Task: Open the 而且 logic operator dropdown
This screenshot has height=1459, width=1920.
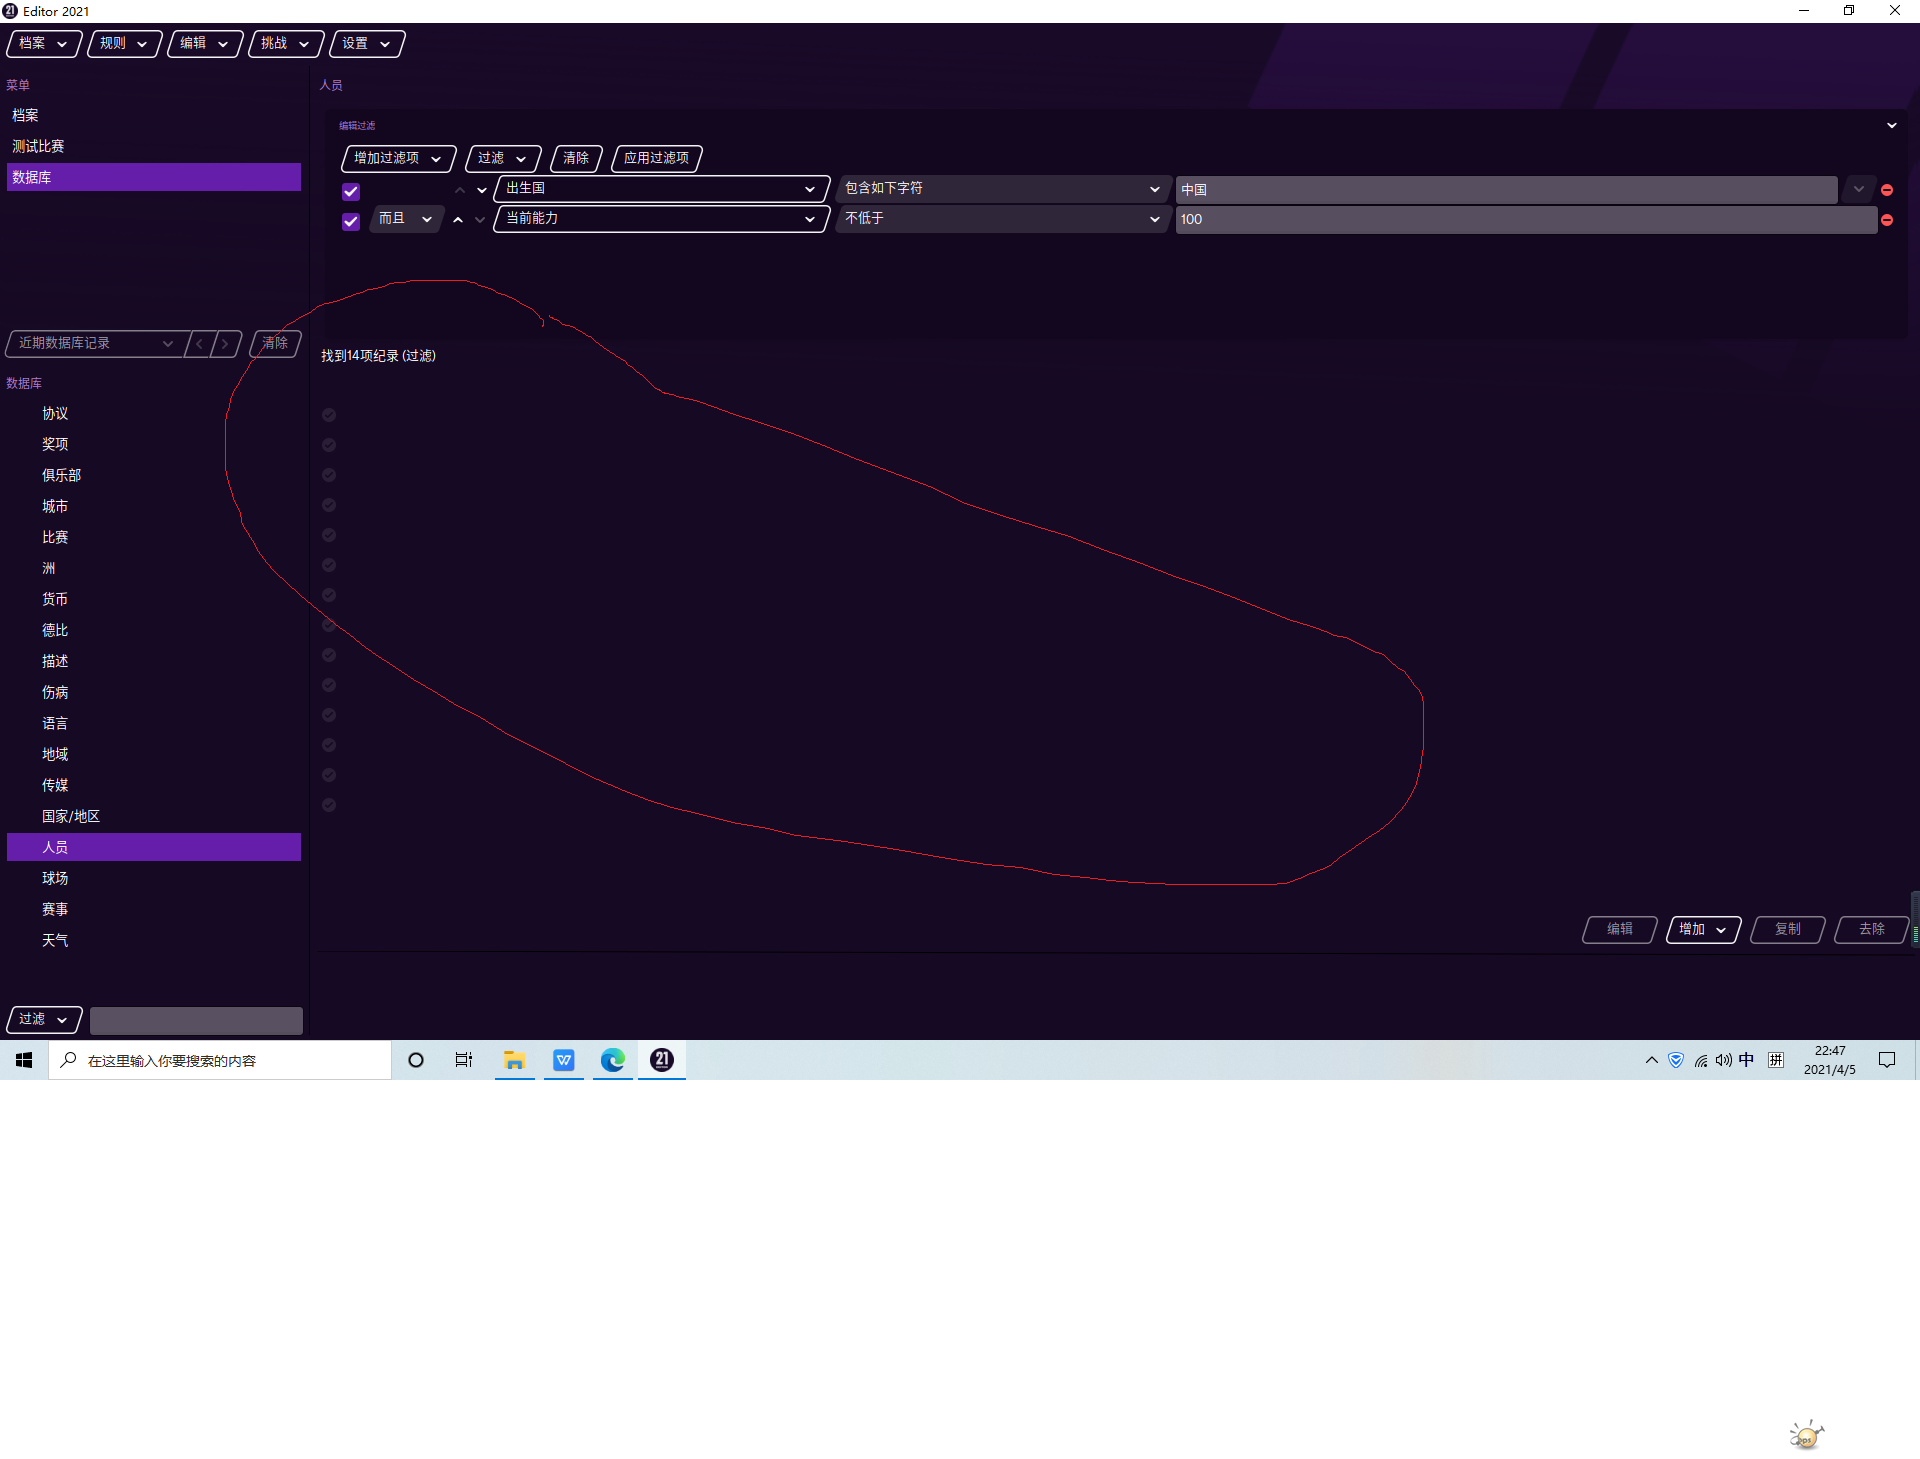Action: pos(406,219)
